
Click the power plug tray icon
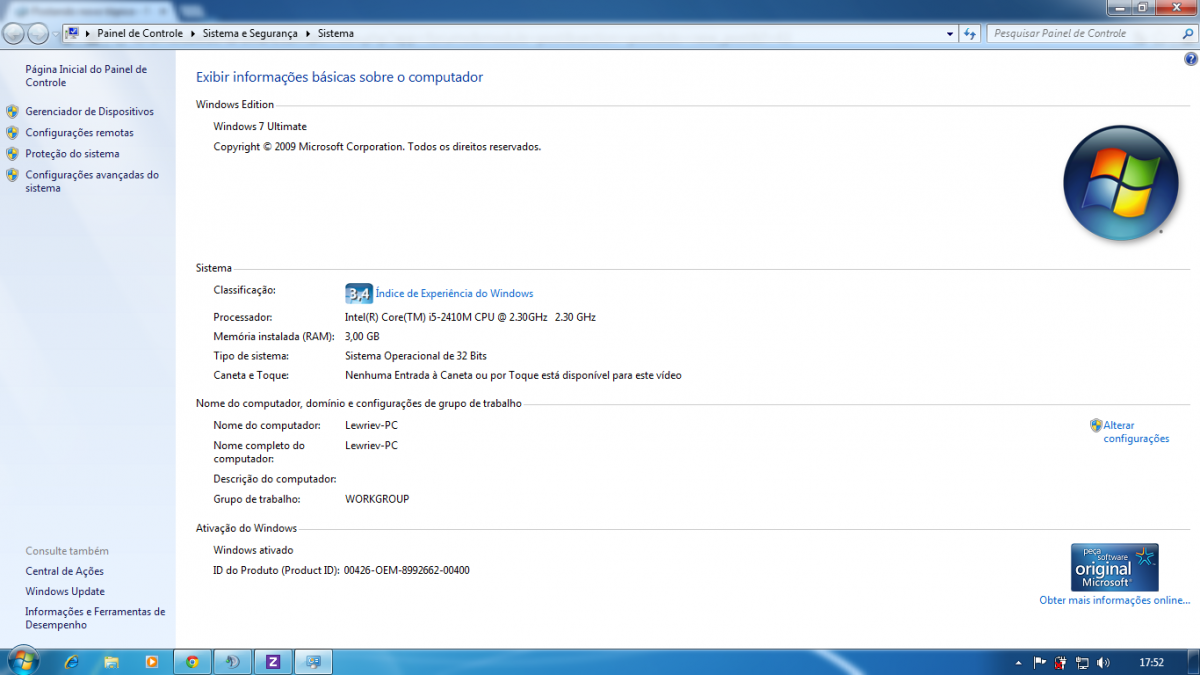click(1060, 662)
